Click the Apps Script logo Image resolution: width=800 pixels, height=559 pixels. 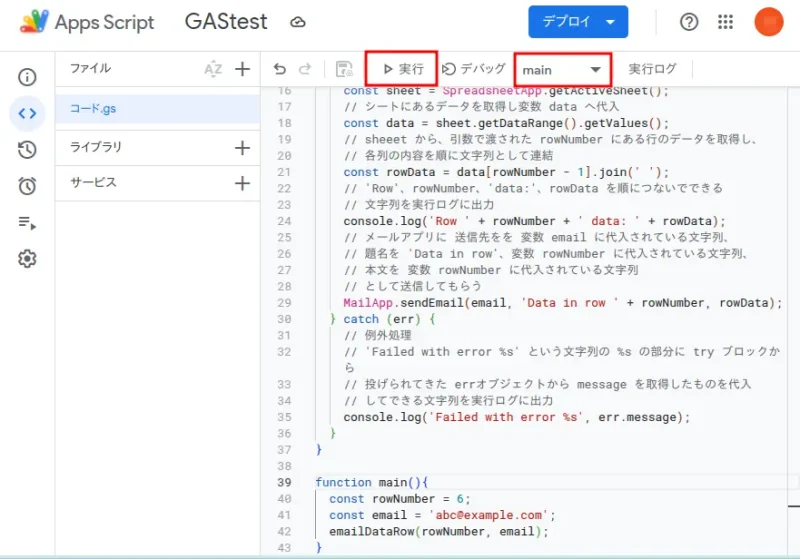tap(34, 22)
